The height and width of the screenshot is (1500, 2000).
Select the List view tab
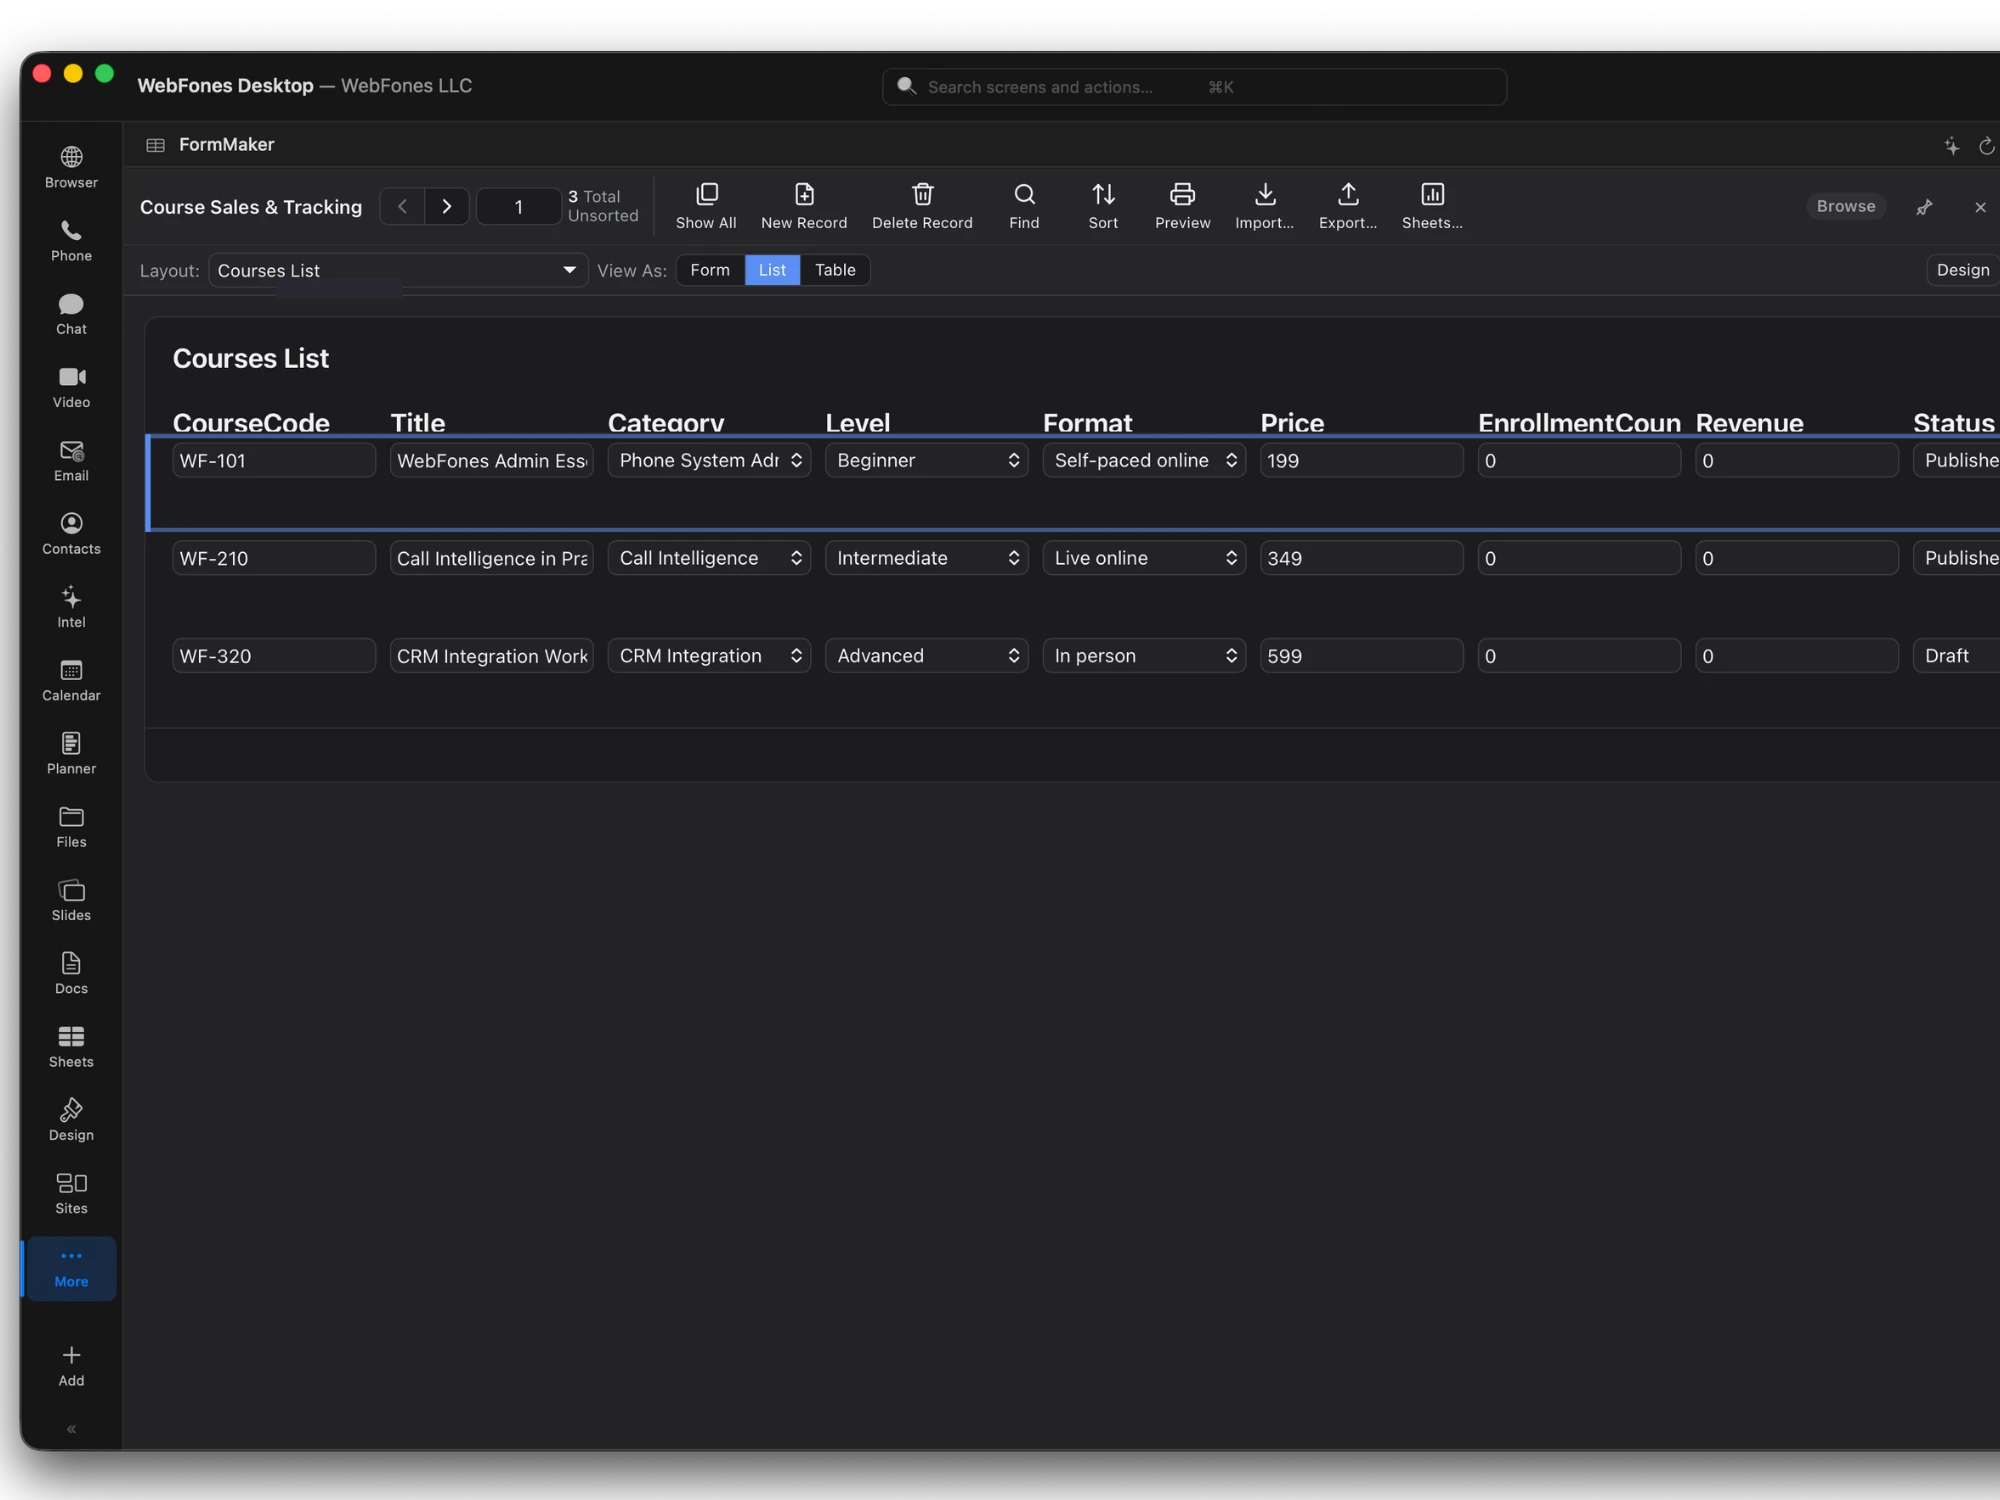[x=772, y=270]
